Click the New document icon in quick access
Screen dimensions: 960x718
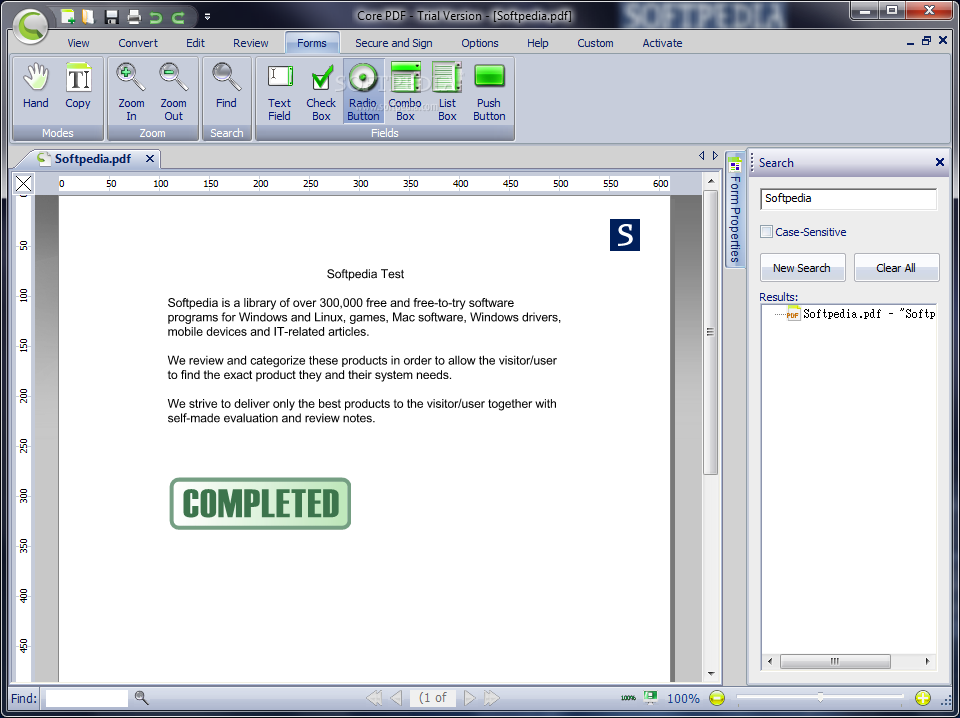(69, 17)
